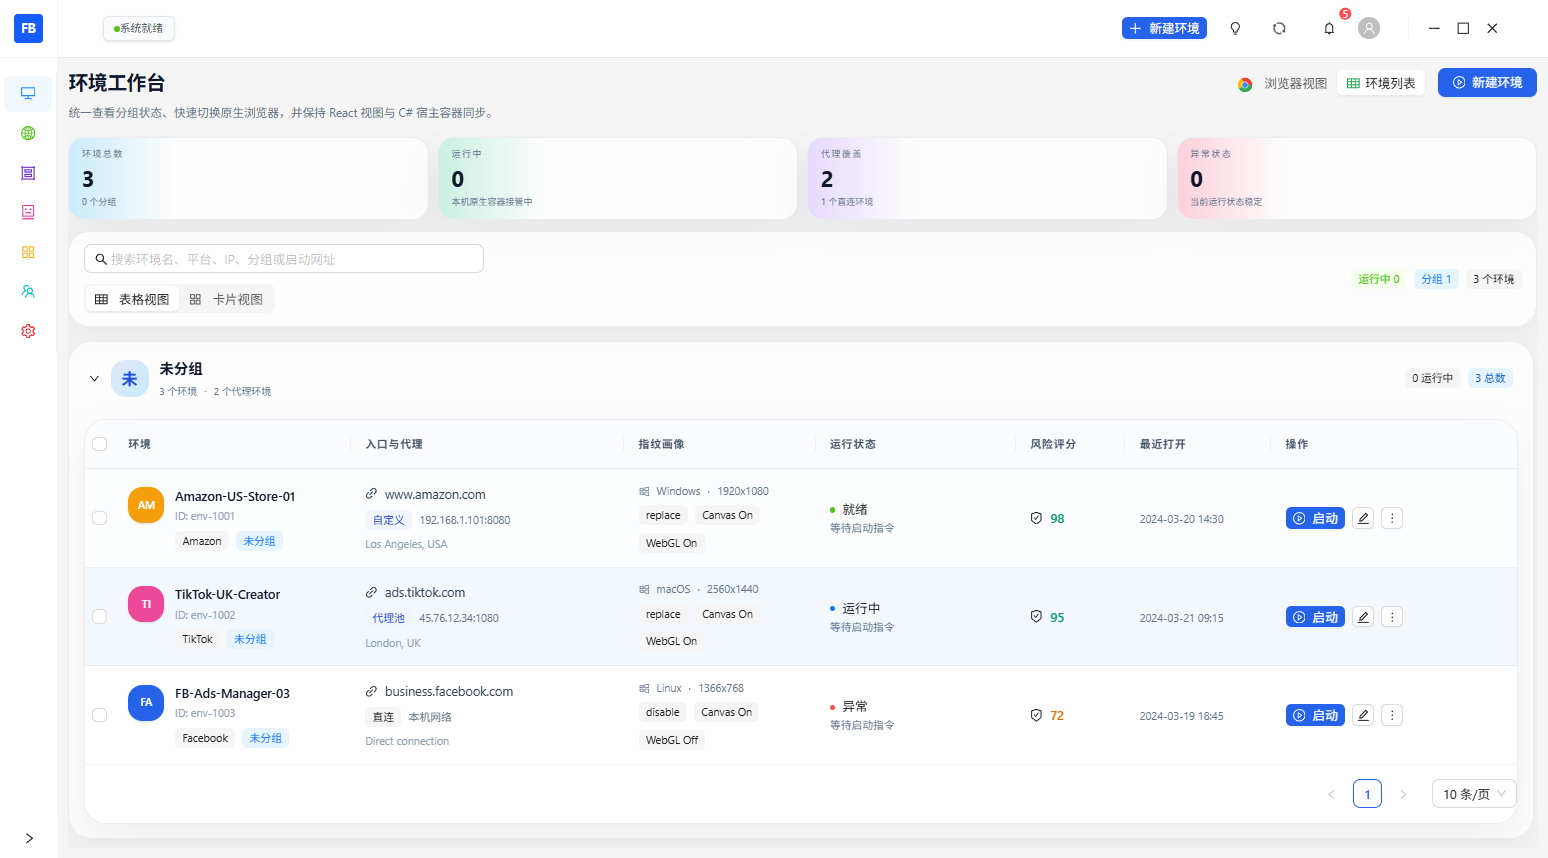Open more options for TikTok-UK-Creator row
Image resolution: width=1548 pixels, height=858 pixels.
(1392, 617)
